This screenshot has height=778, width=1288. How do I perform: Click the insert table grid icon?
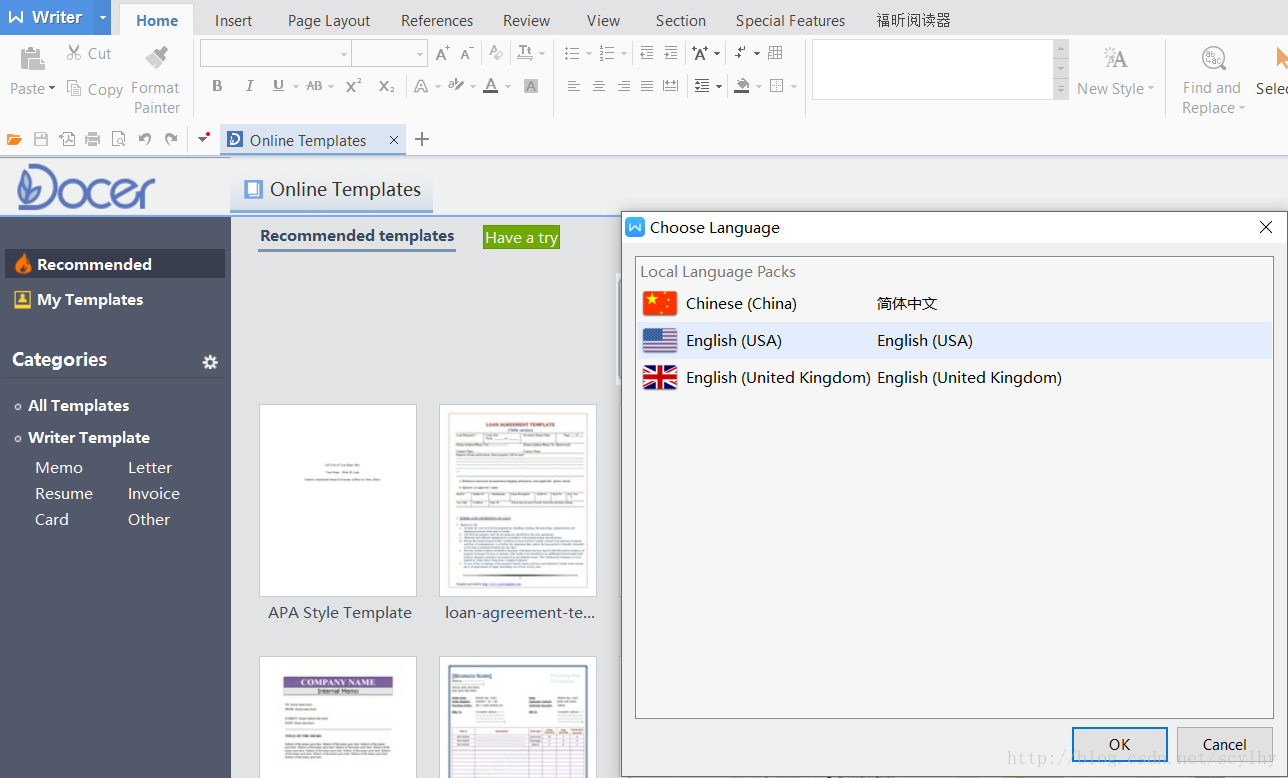(x=775, y=53)
